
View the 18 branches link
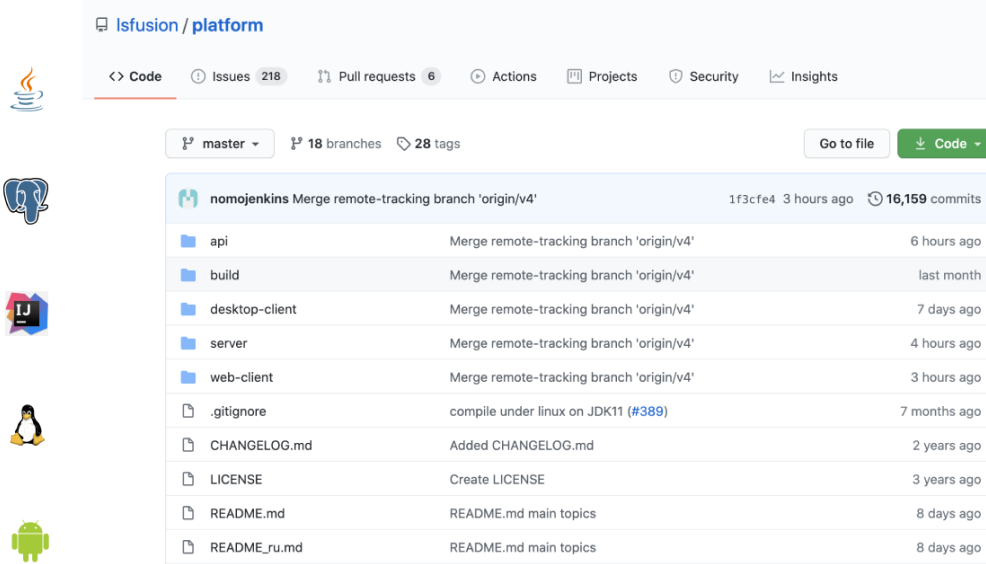[336, 143]
